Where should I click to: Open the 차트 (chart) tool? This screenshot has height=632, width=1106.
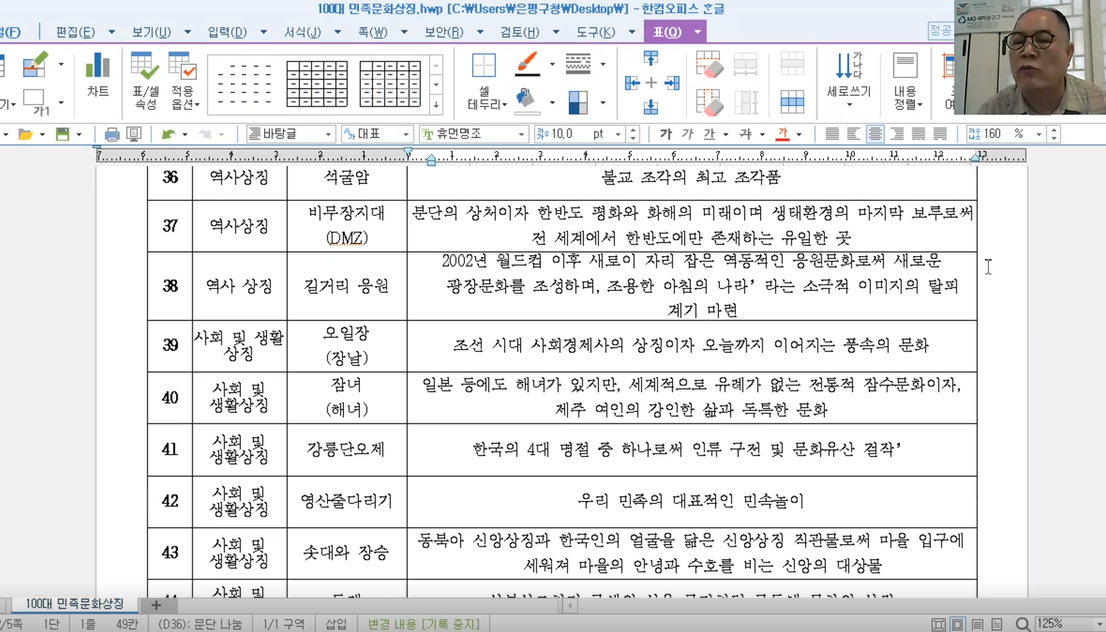point(97,75)
